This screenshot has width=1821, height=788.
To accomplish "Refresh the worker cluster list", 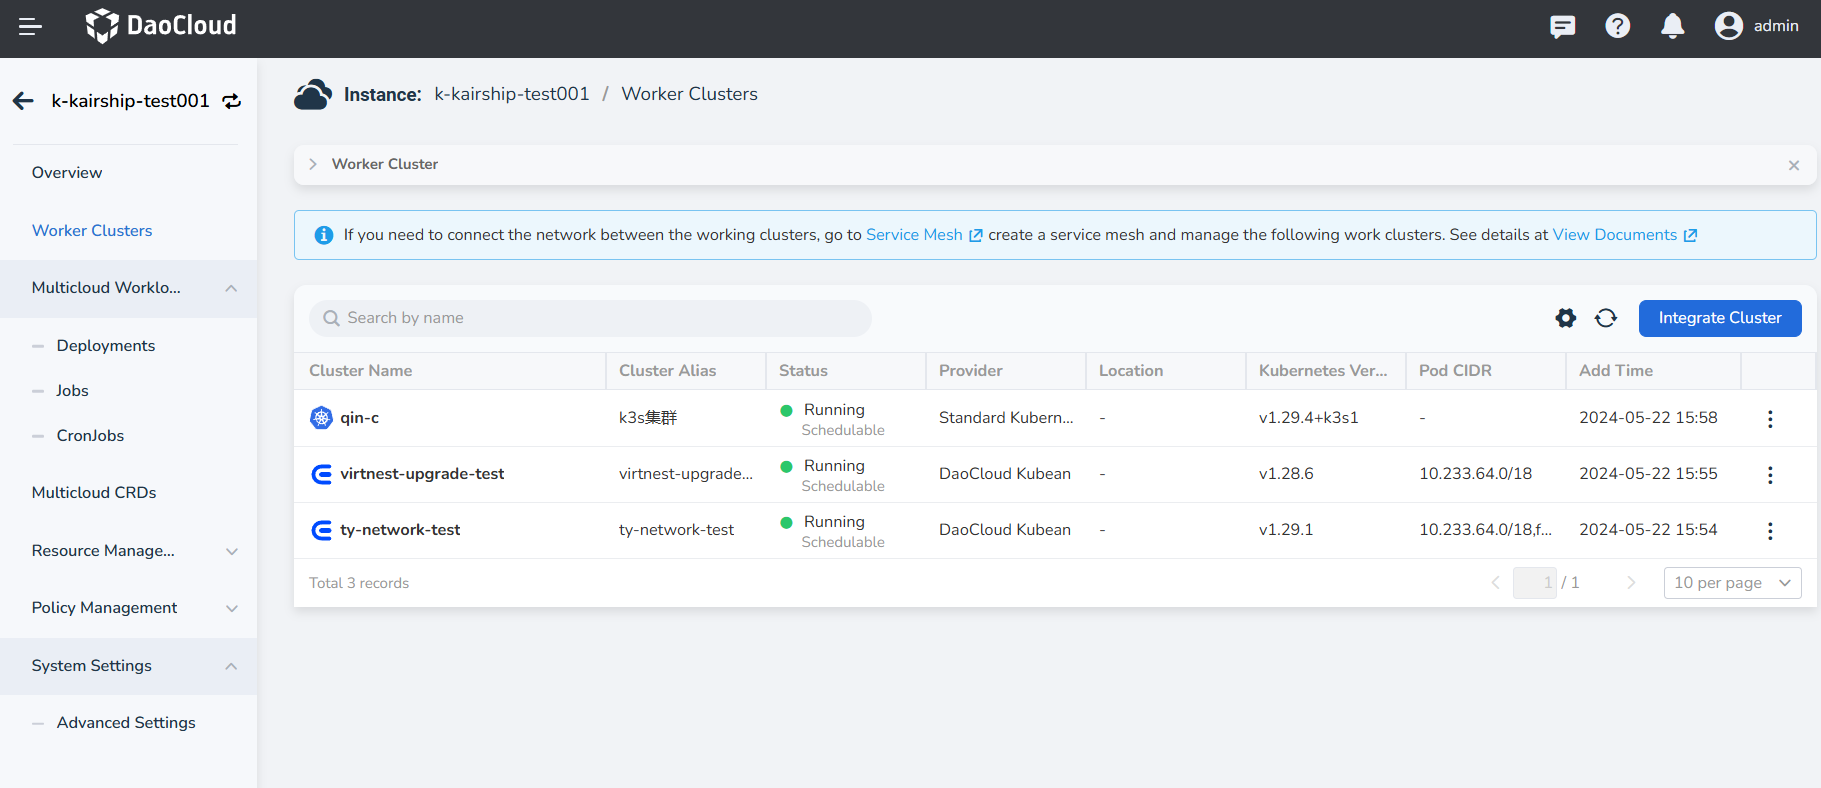I will point(1606,318).
